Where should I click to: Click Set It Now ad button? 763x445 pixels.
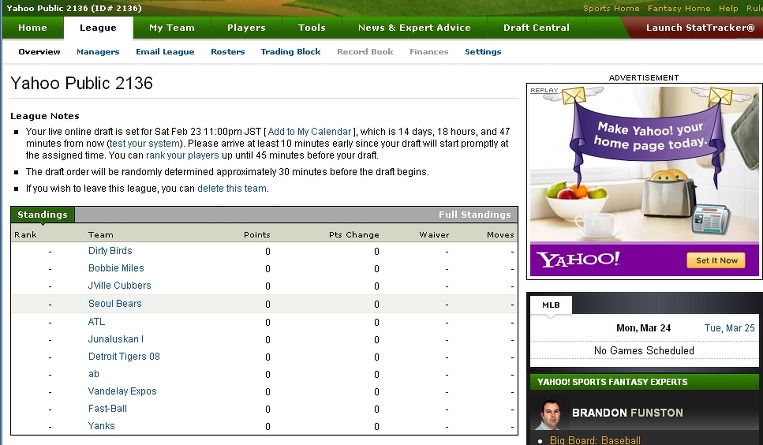[x=716, y=260]
